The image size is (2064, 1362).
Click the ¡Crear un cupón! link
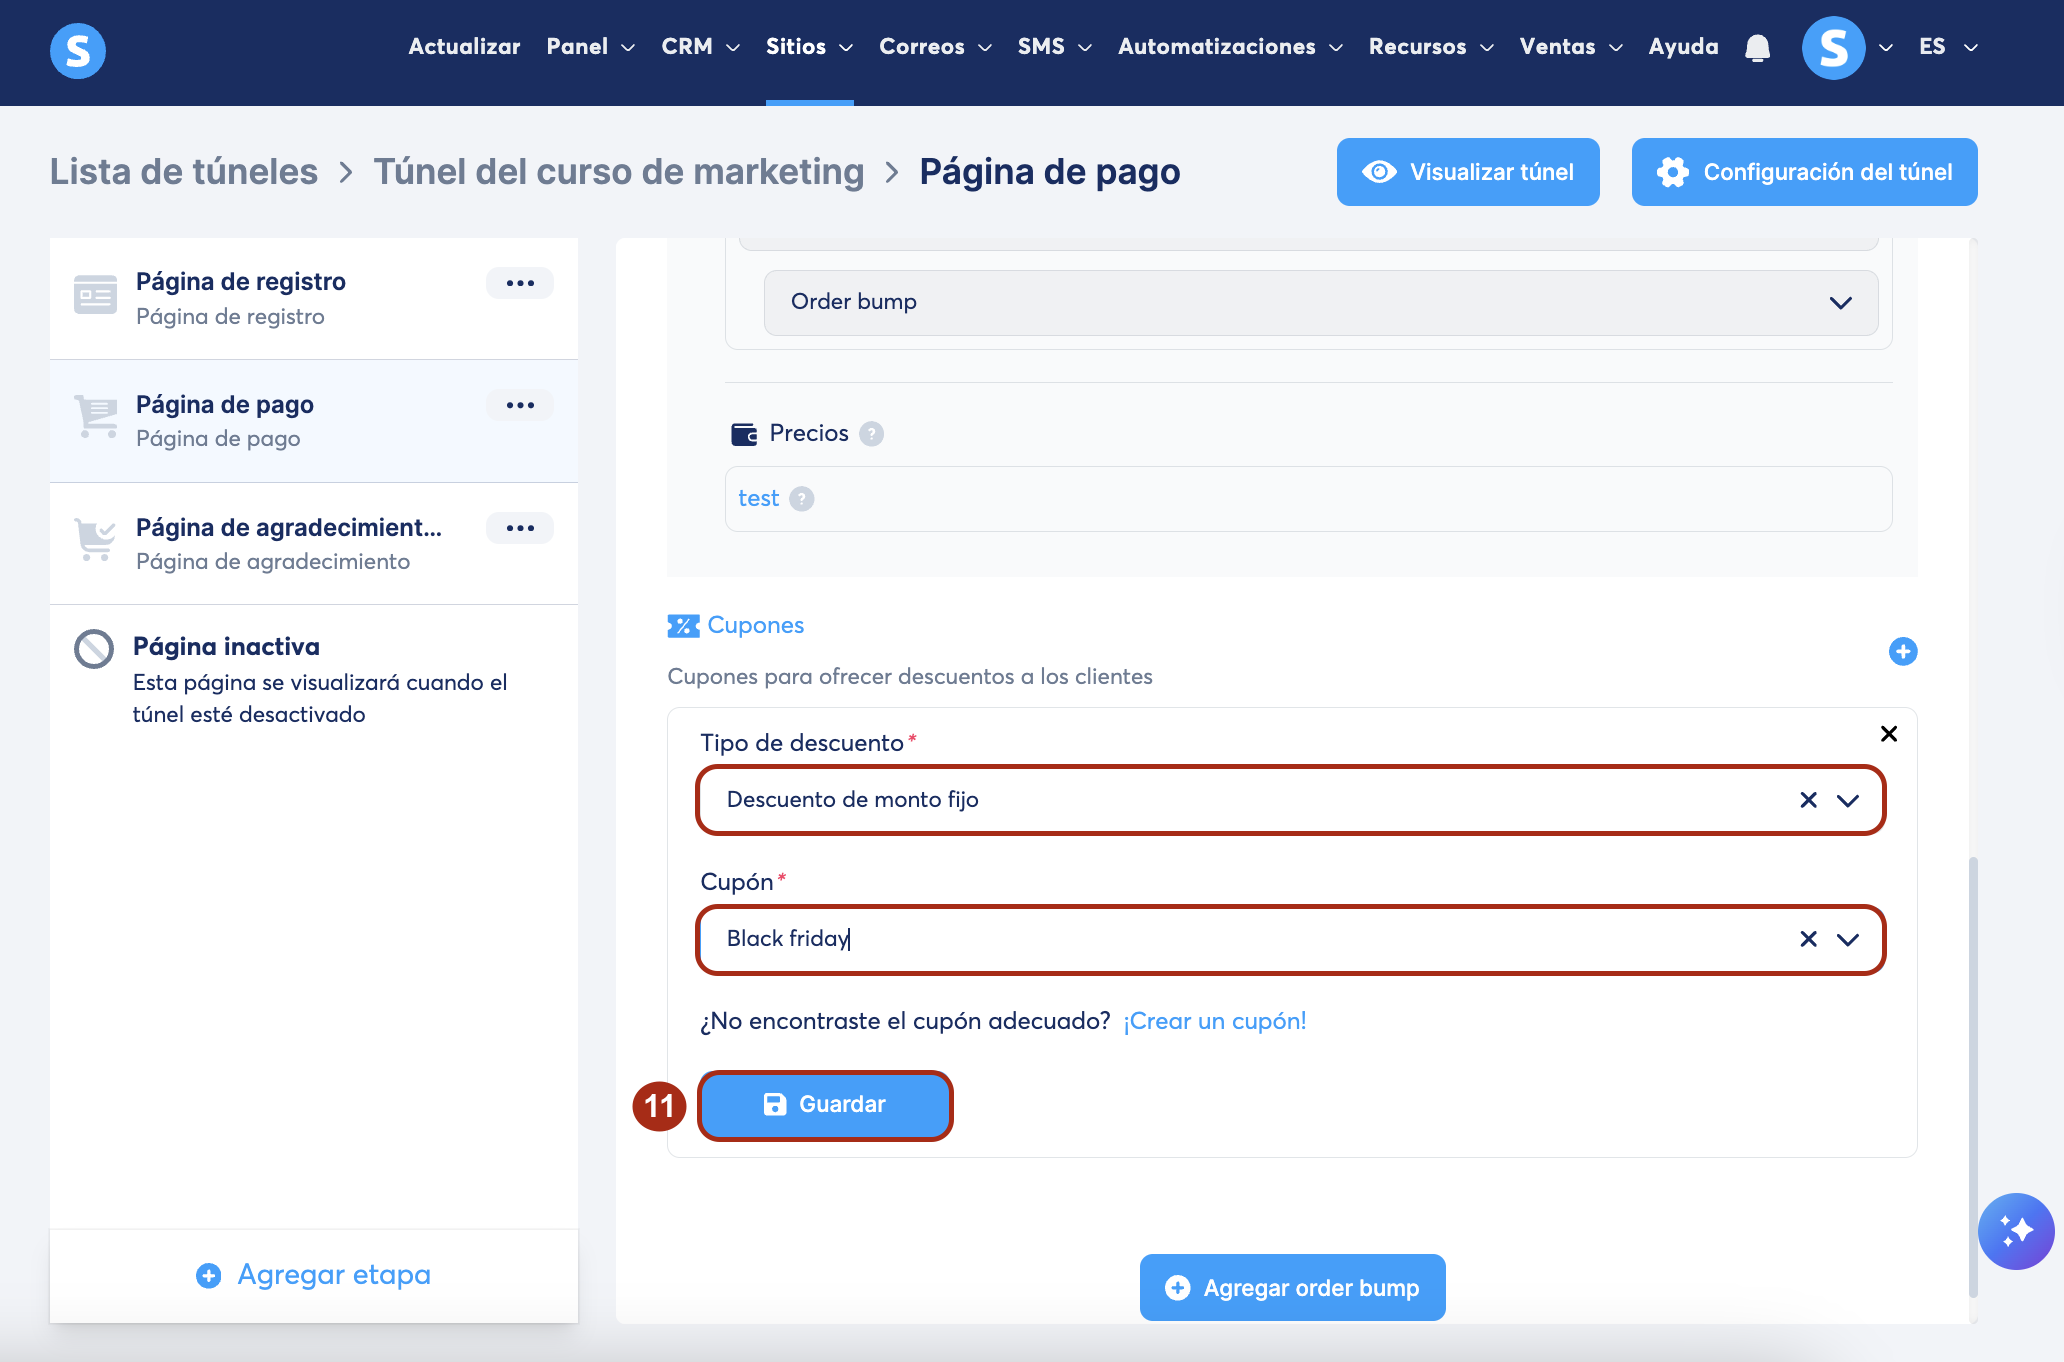pyautogui.click(x=1214, y=1021)
